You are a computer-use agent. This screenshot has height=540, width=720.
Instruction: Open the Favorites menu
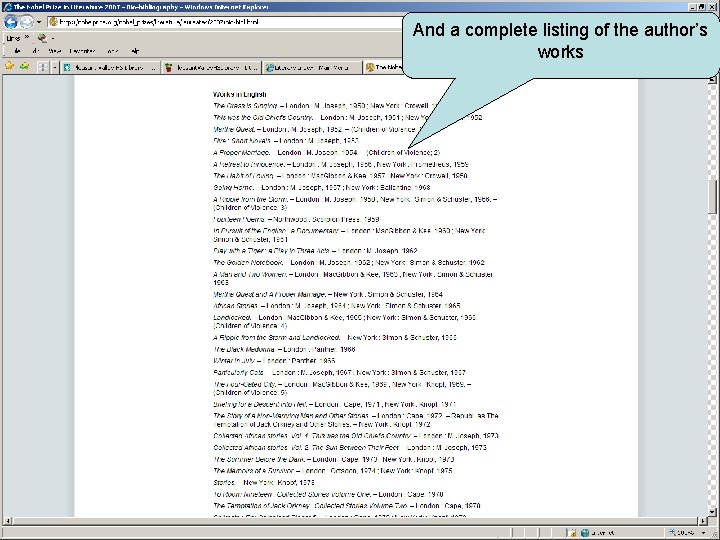coord(83,51)
